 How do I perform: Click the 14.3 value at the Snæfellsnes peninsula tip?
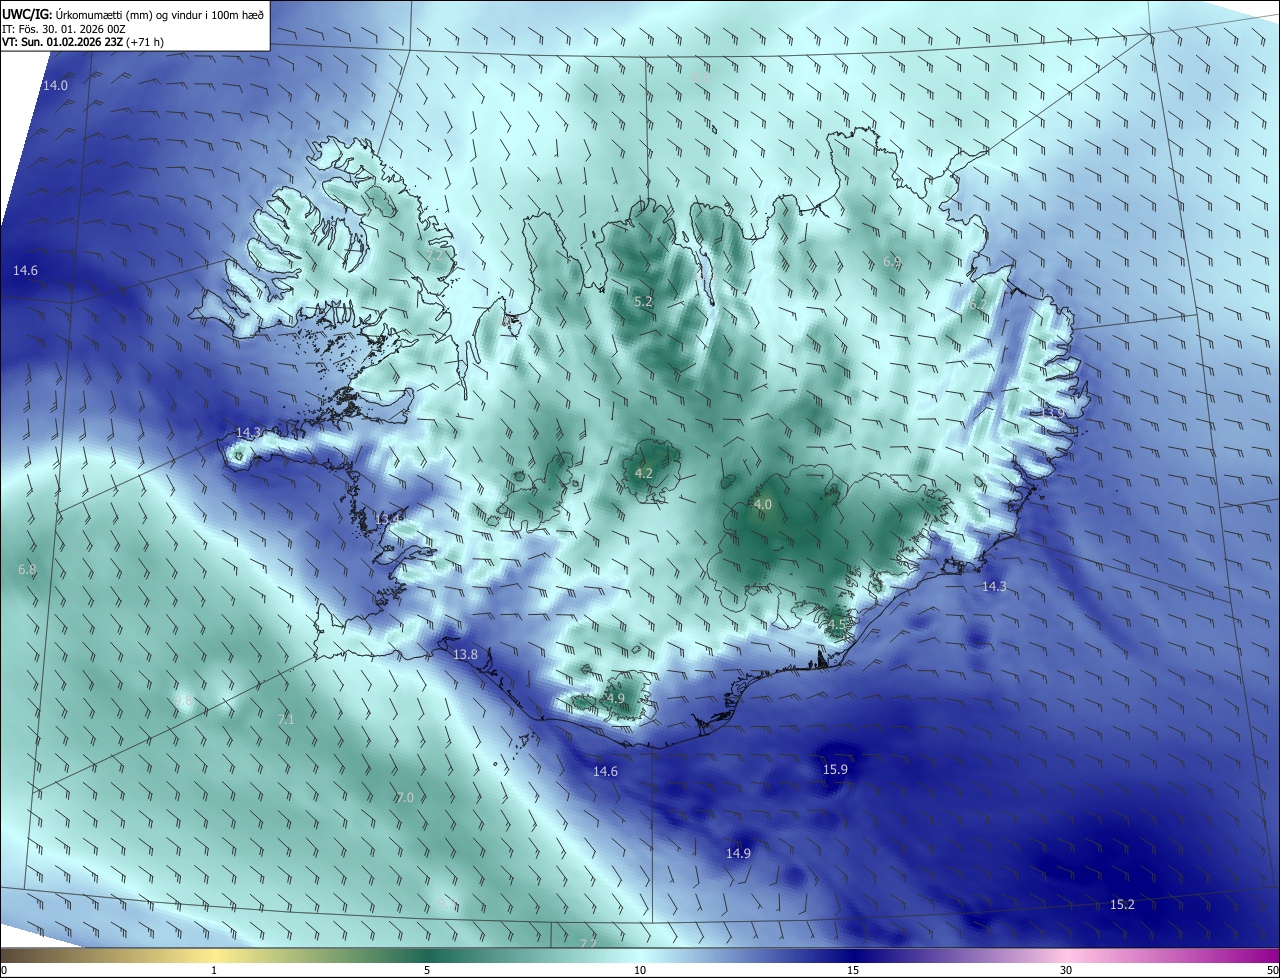click(x=248, y=433)
